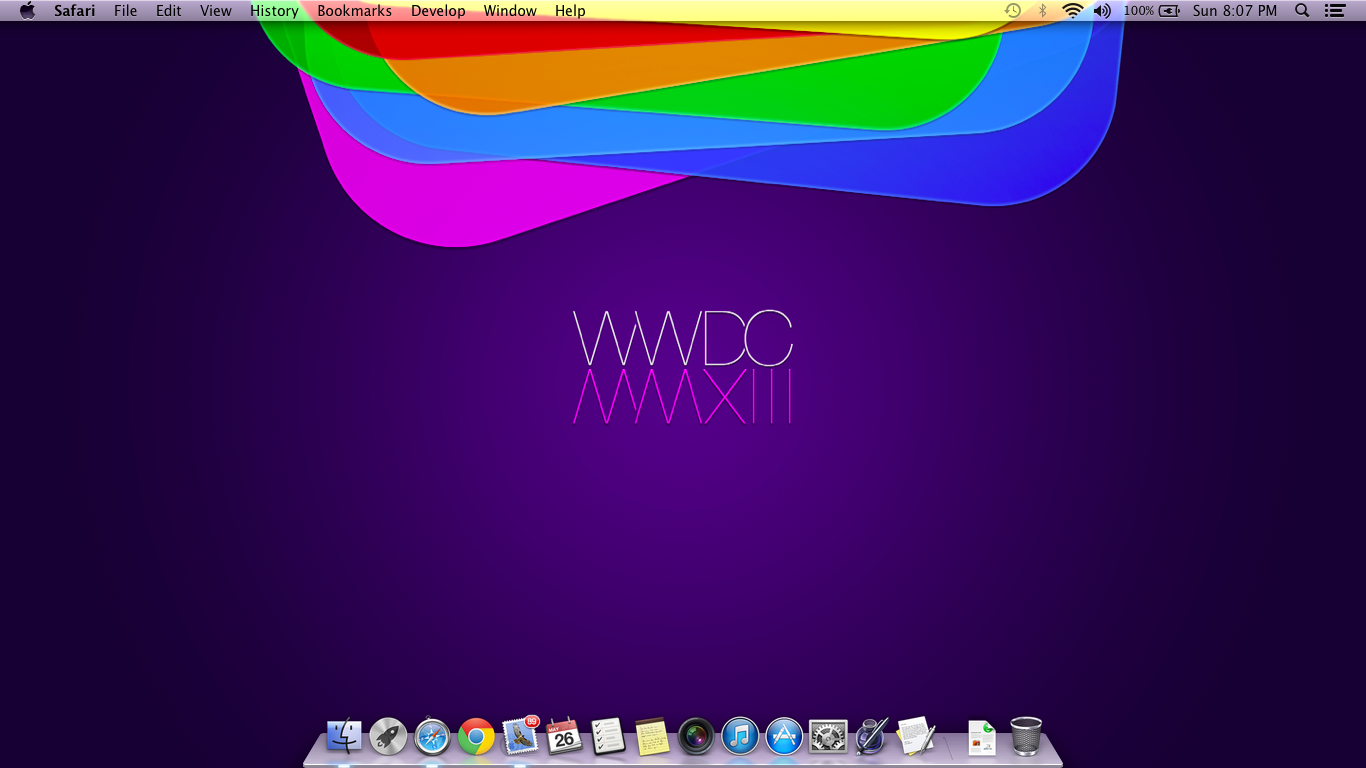Open TextEdit paper and pen icon

coord(916,737)
